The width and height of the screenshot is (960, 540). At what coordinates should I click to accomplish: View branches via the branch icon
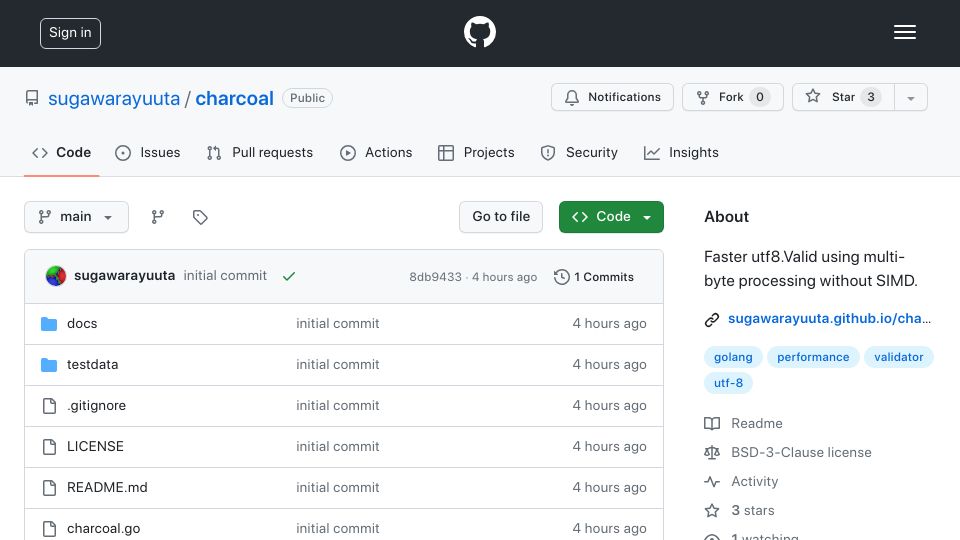(158, 217)
